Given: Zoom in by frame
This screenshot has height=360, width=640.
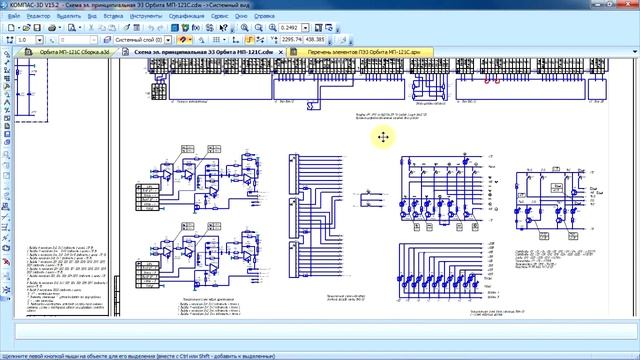Looking at the screenshot, I should (x=244, y=28).
